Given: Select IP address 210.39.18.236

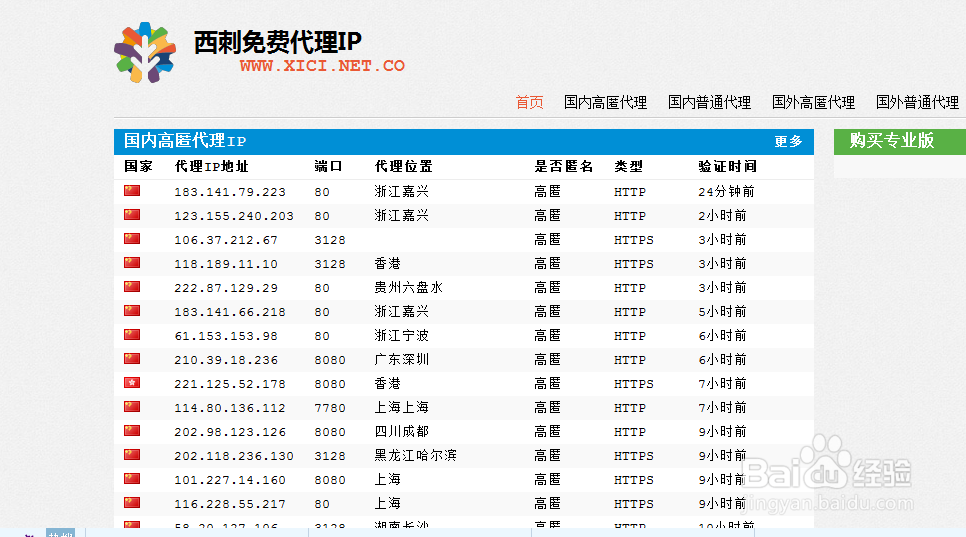Looking at the screenshot, I should point(226,360).
